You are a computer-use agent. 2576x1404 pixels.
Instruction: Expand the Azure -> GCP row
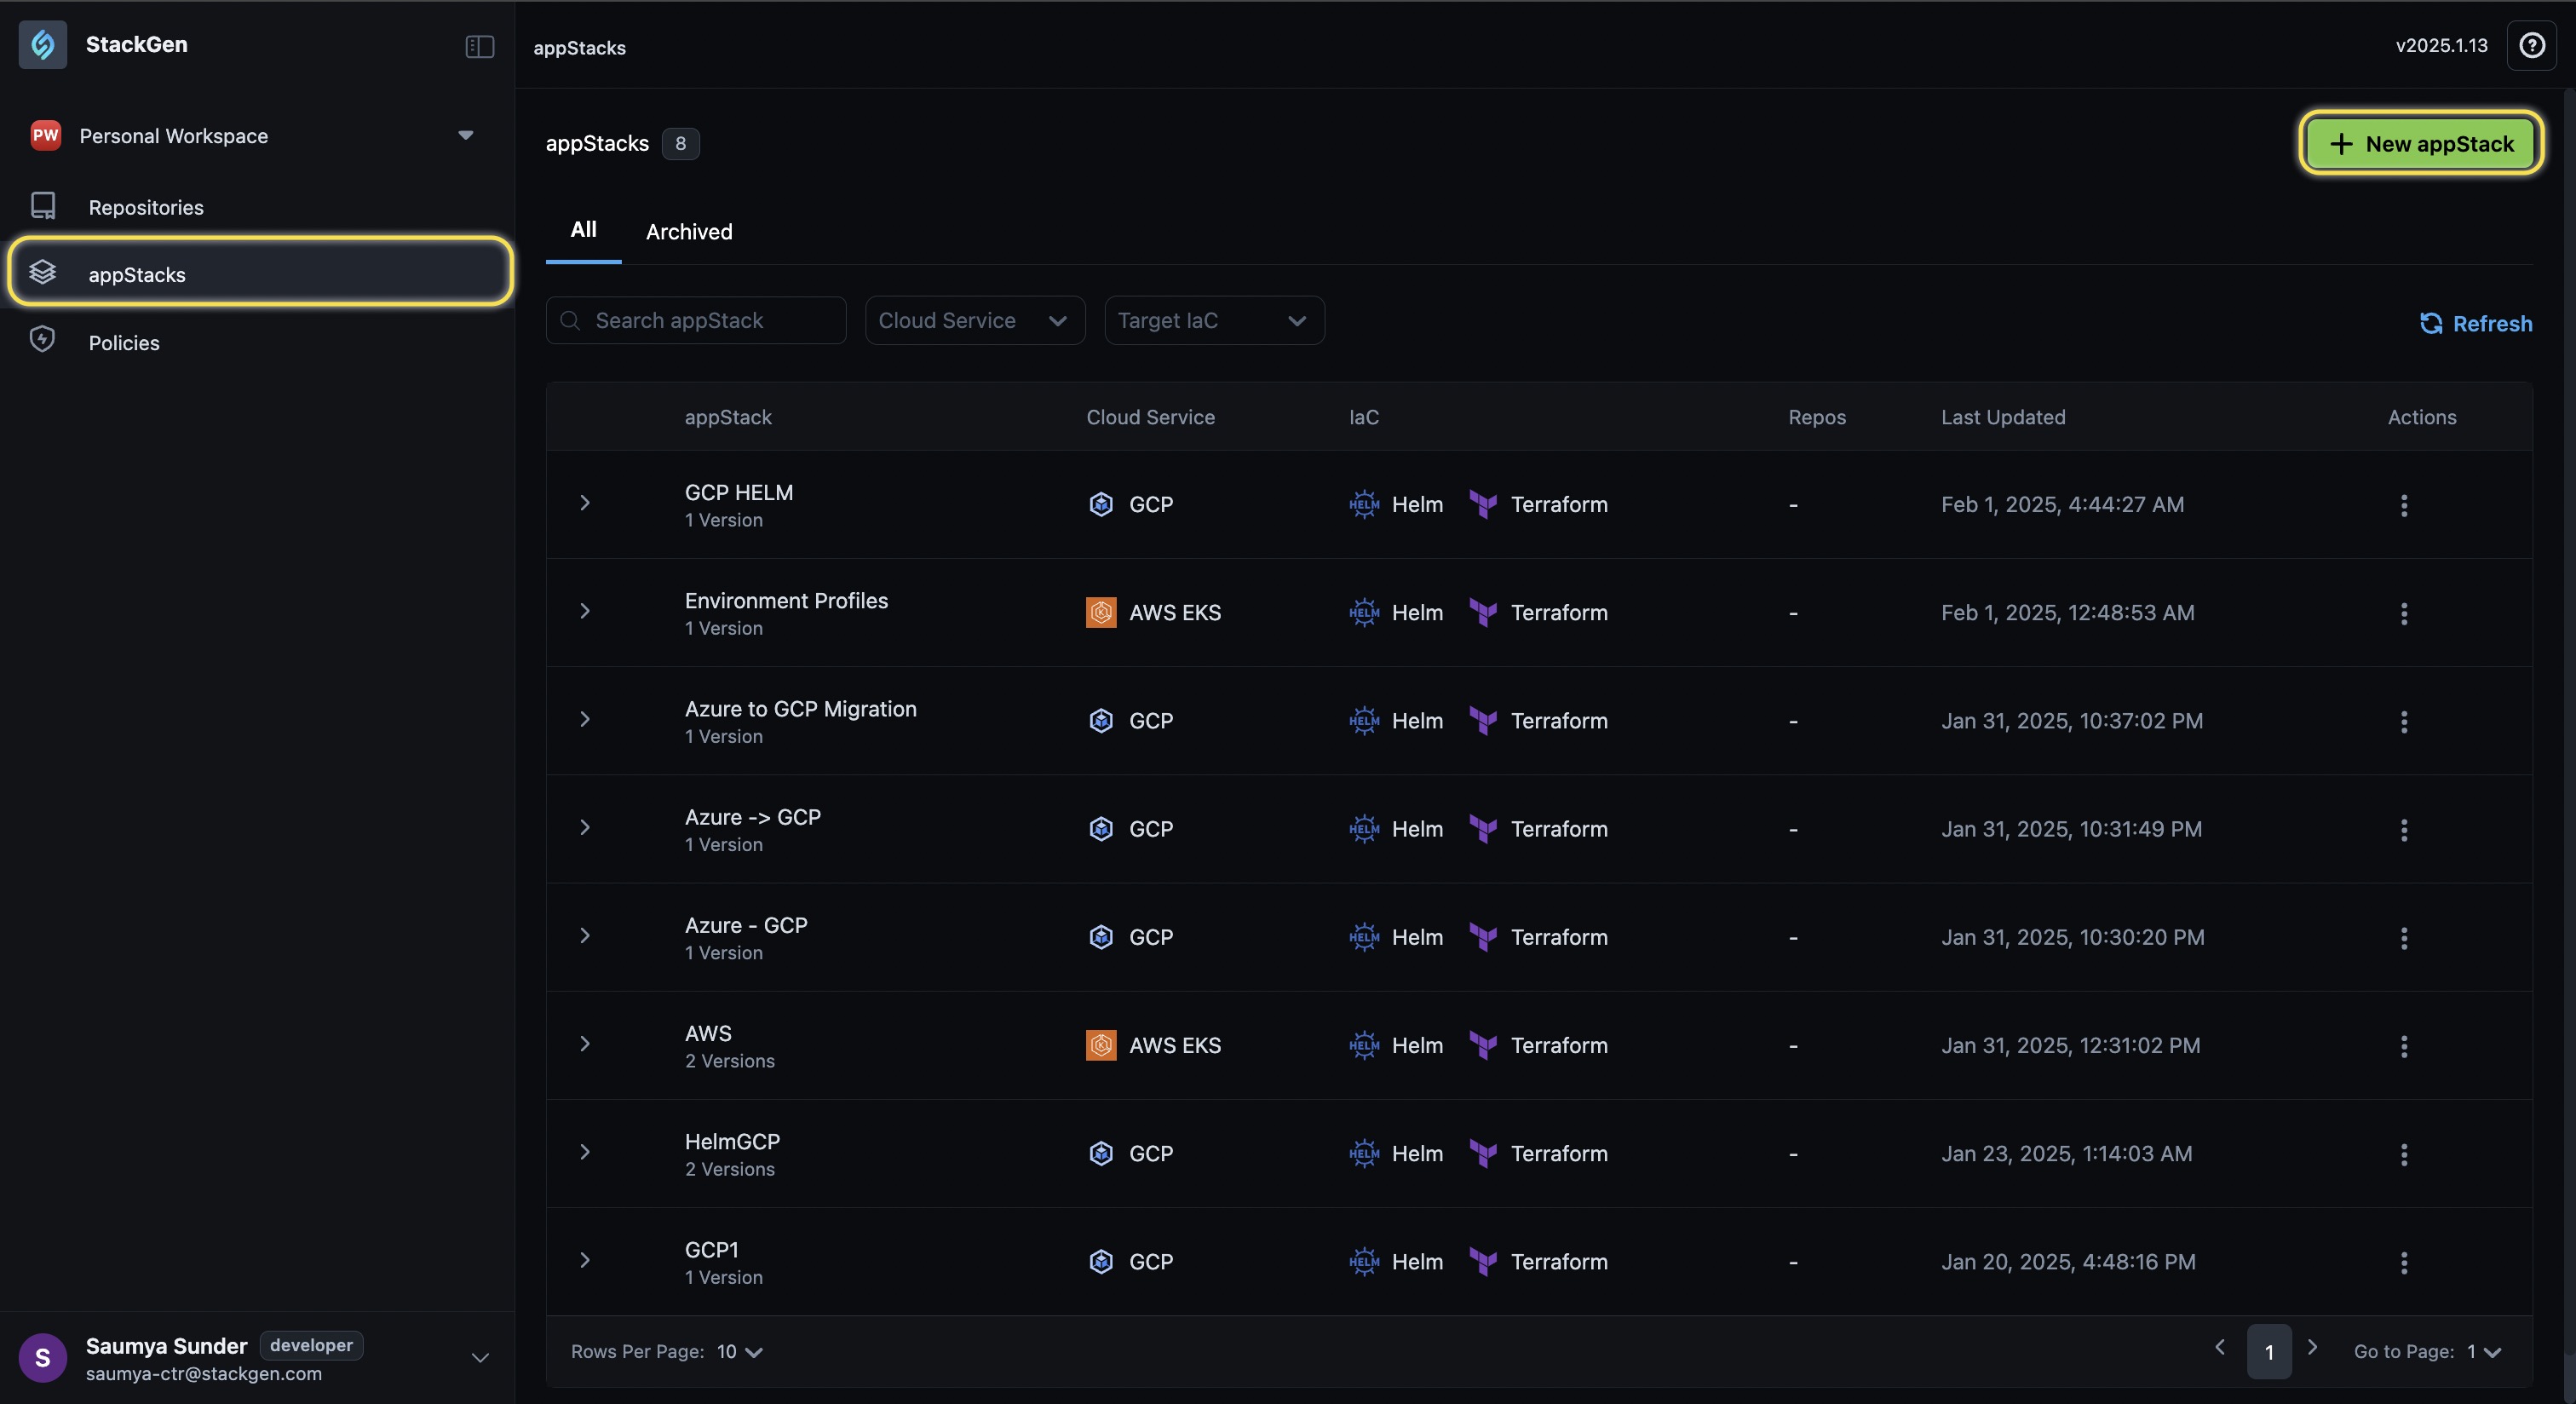(x=585, y=827)
